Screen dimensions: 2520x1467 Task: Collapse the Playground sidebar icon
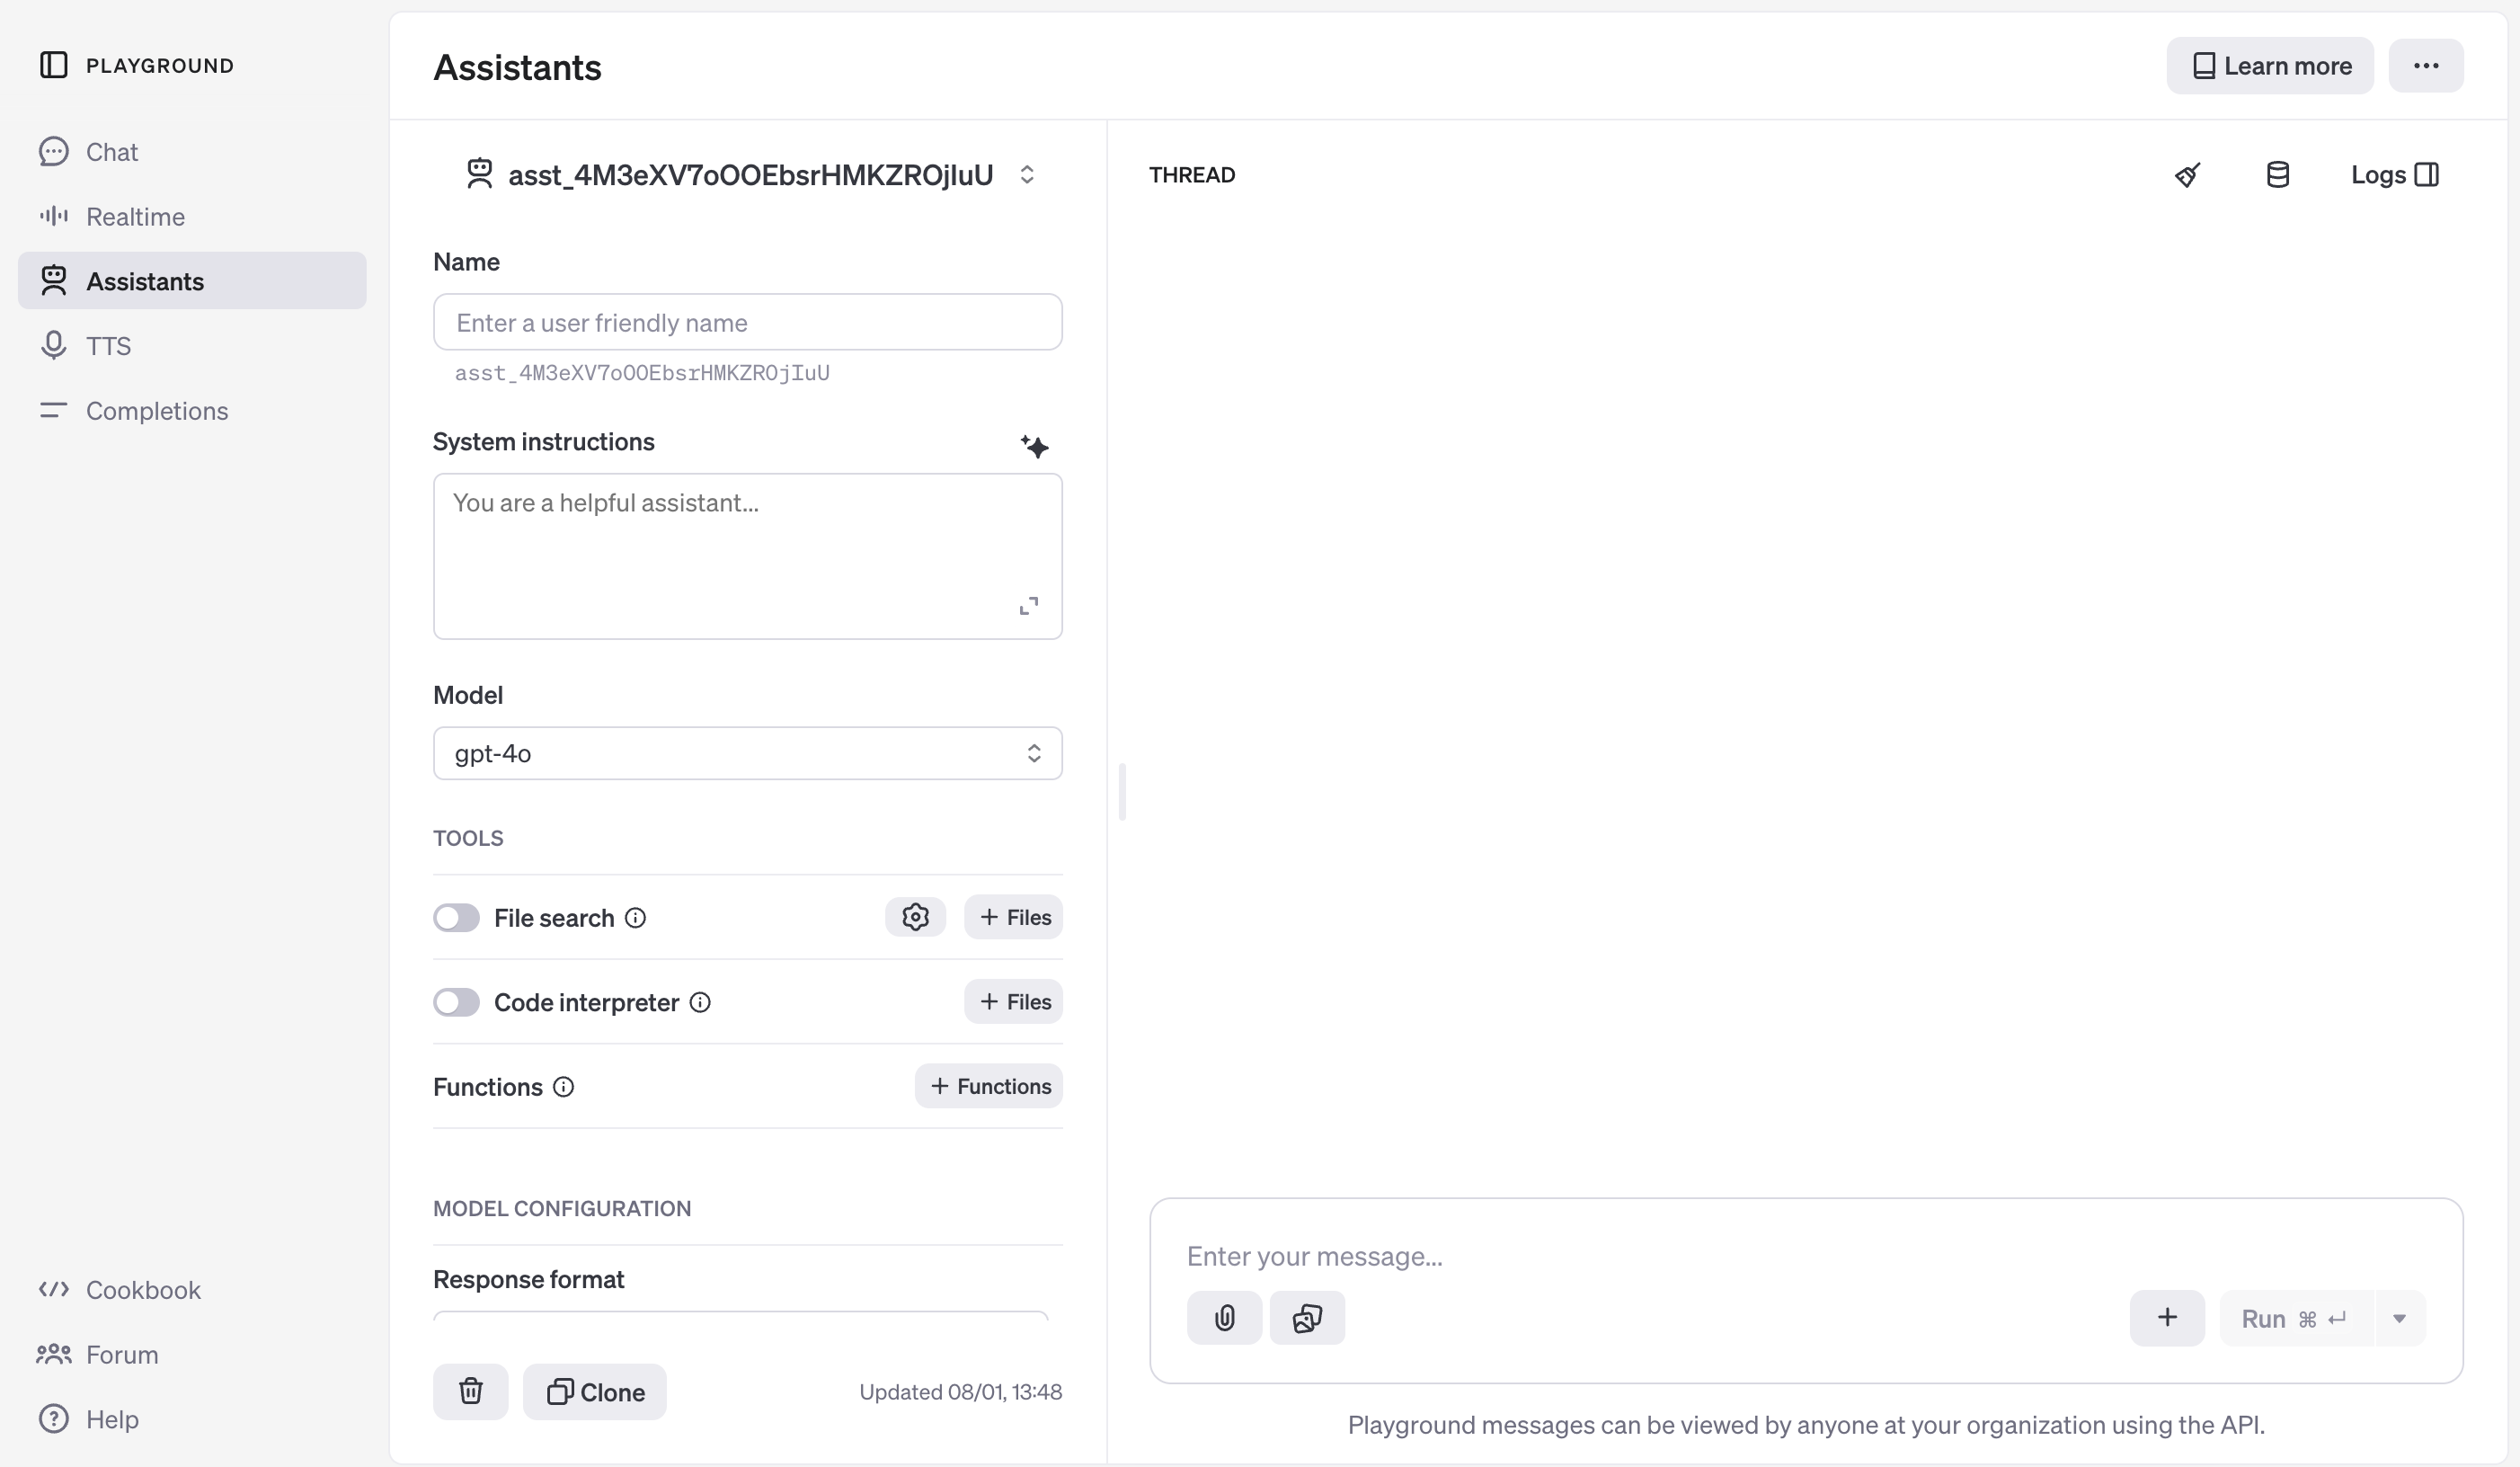point(54,65)
